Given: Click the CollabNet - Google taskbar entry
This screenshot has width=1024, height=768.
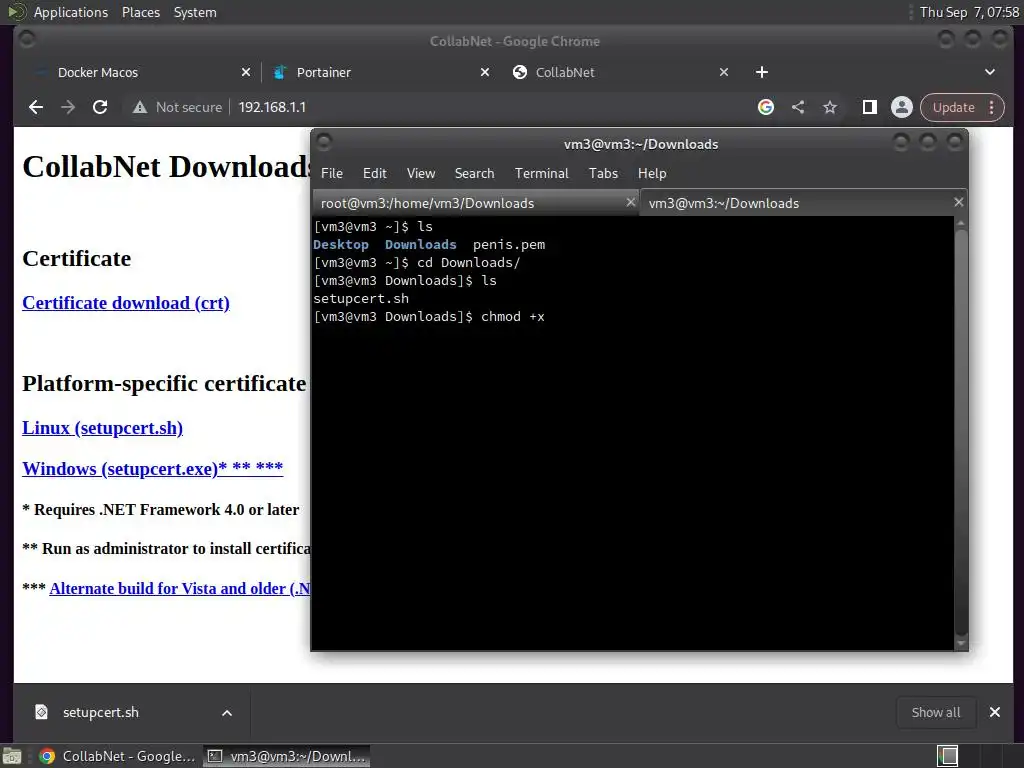Looking at the screenshot, I should pos(117,756).
